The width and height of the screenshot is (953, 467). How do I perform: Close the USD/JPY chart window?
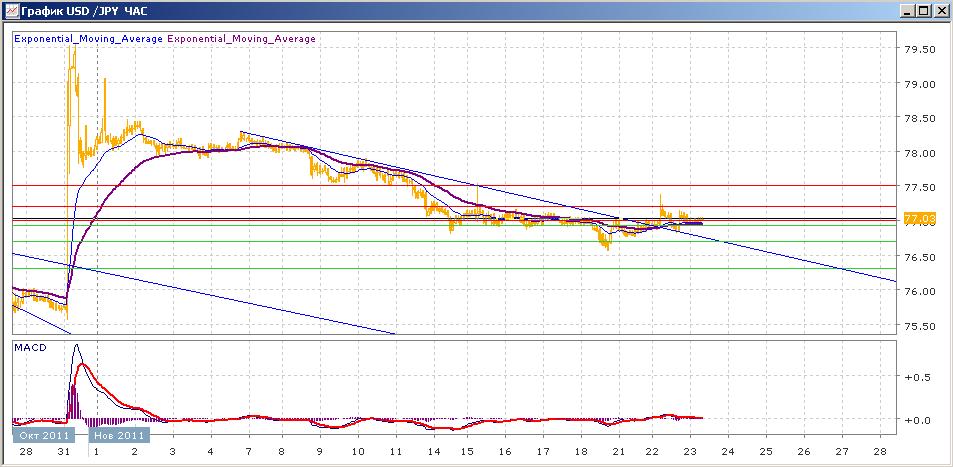[x=939, y=10]
